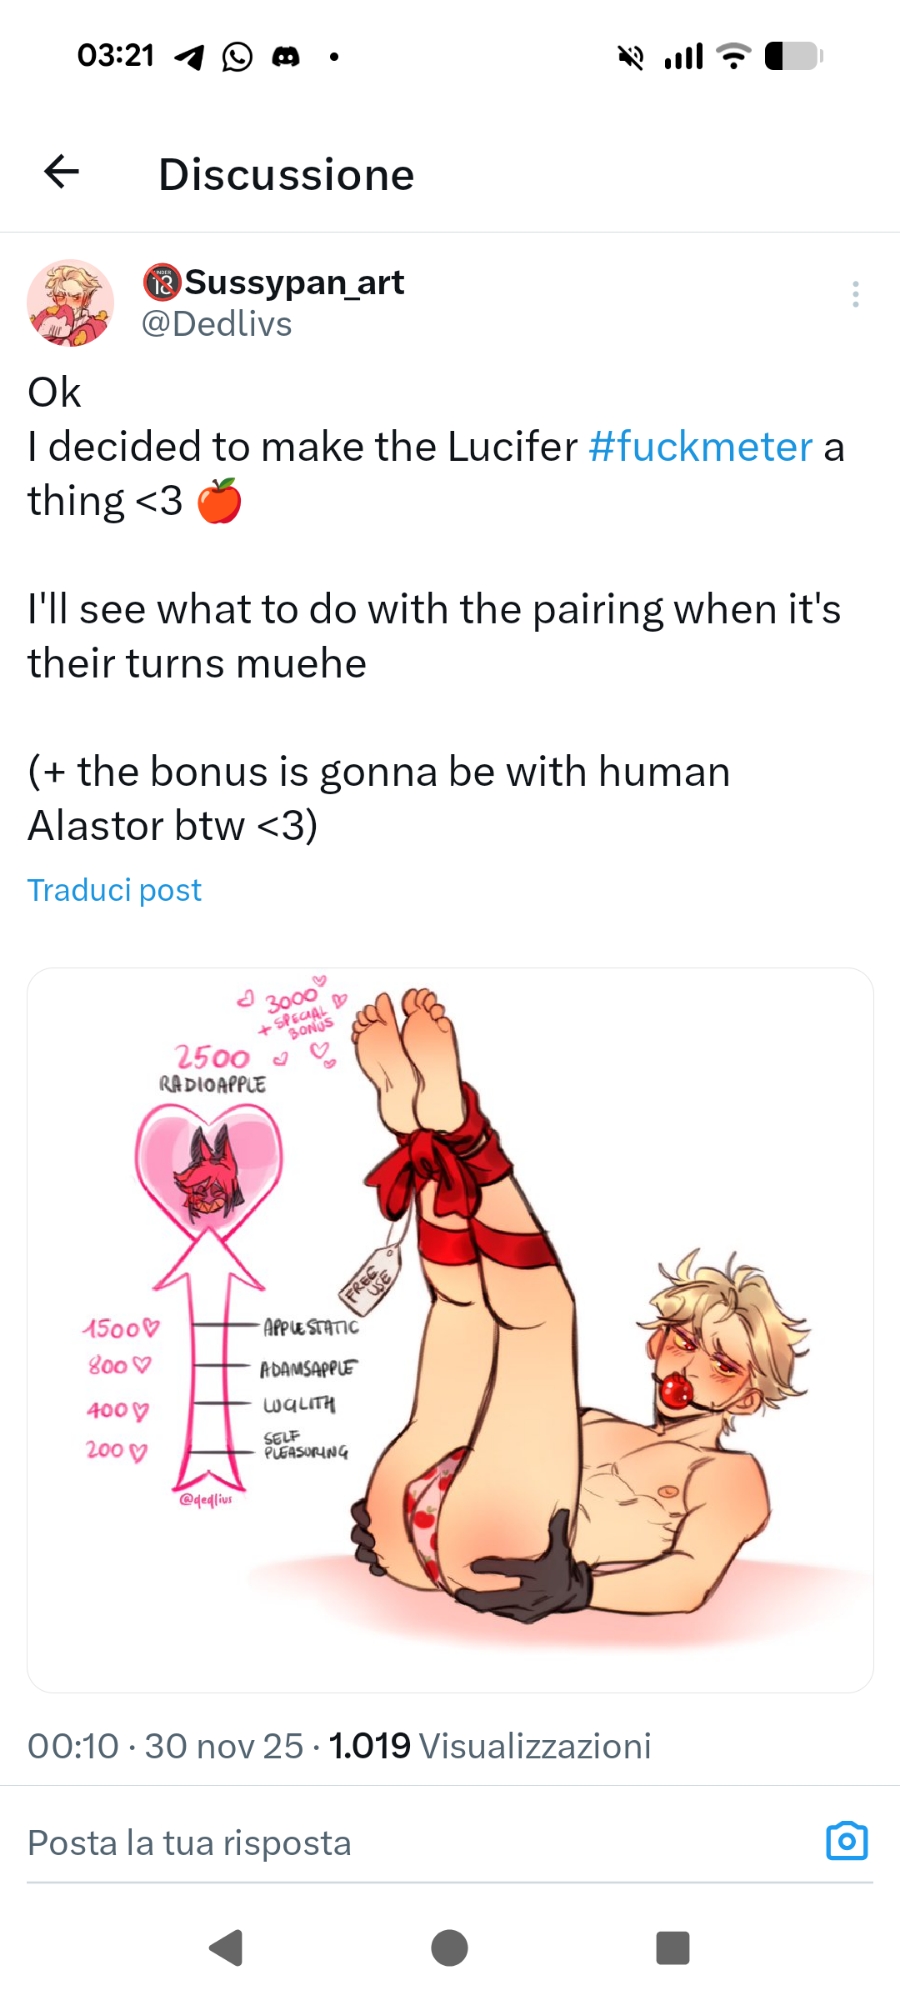Image resolution: width=900 pixels, height=2000 pixels.
Task: Tap Traduci post to translate
Action: coord(114,890)
